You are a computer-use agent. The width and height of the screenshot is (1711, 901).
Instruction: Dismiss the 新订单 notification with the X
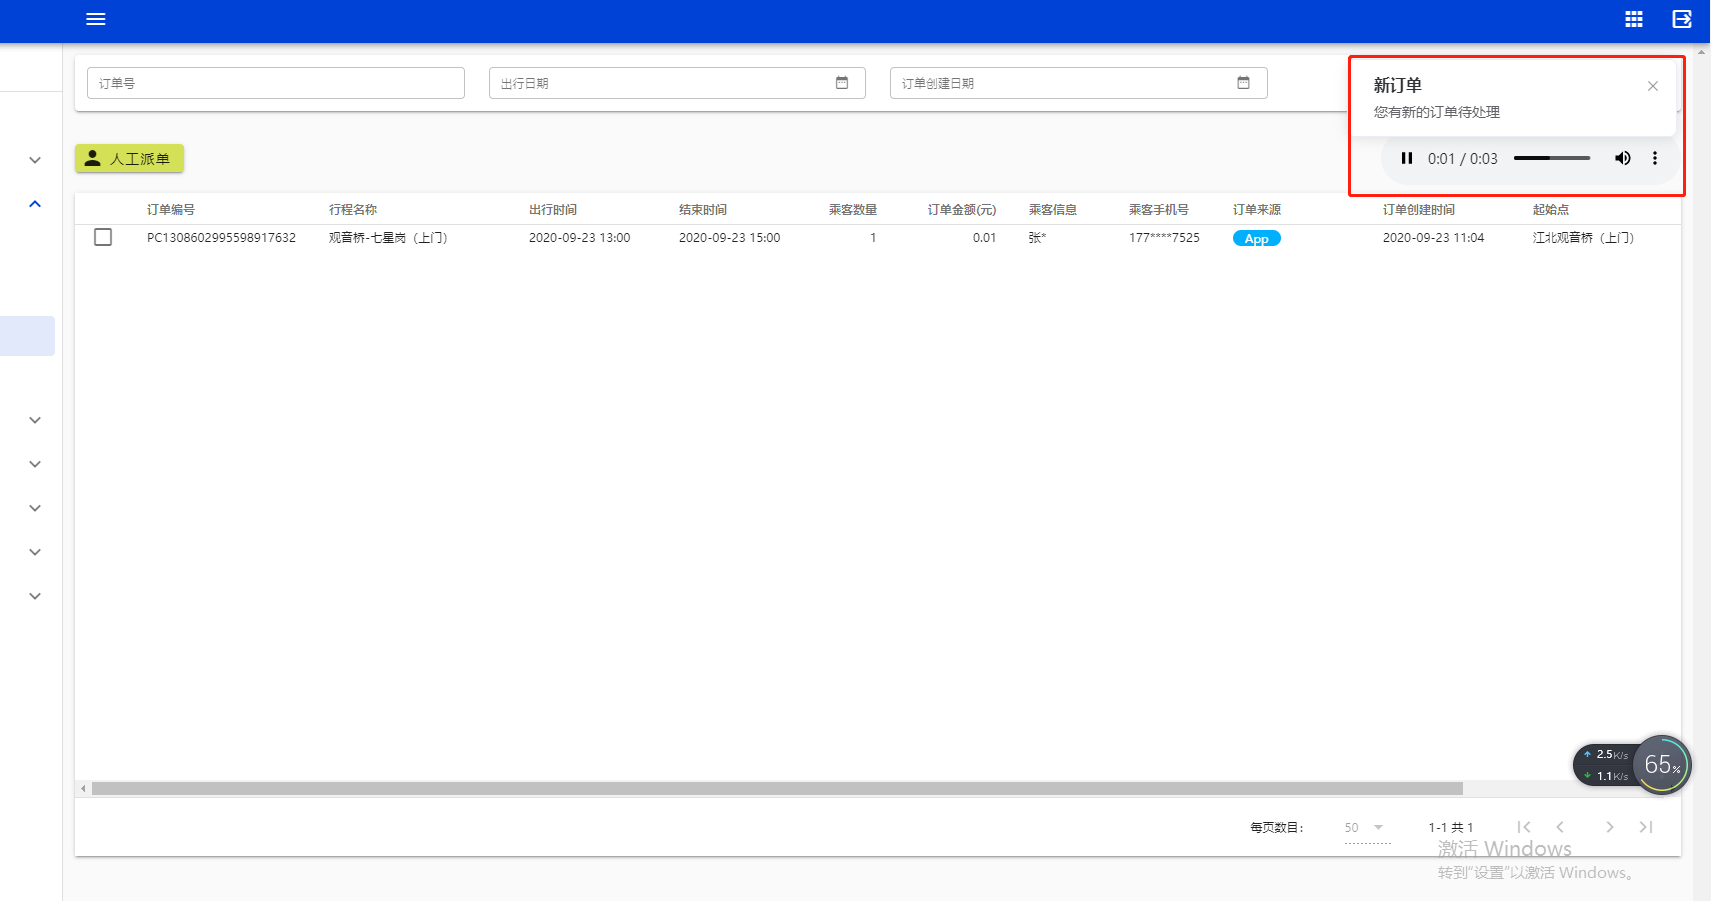[x=1651, y=86]
